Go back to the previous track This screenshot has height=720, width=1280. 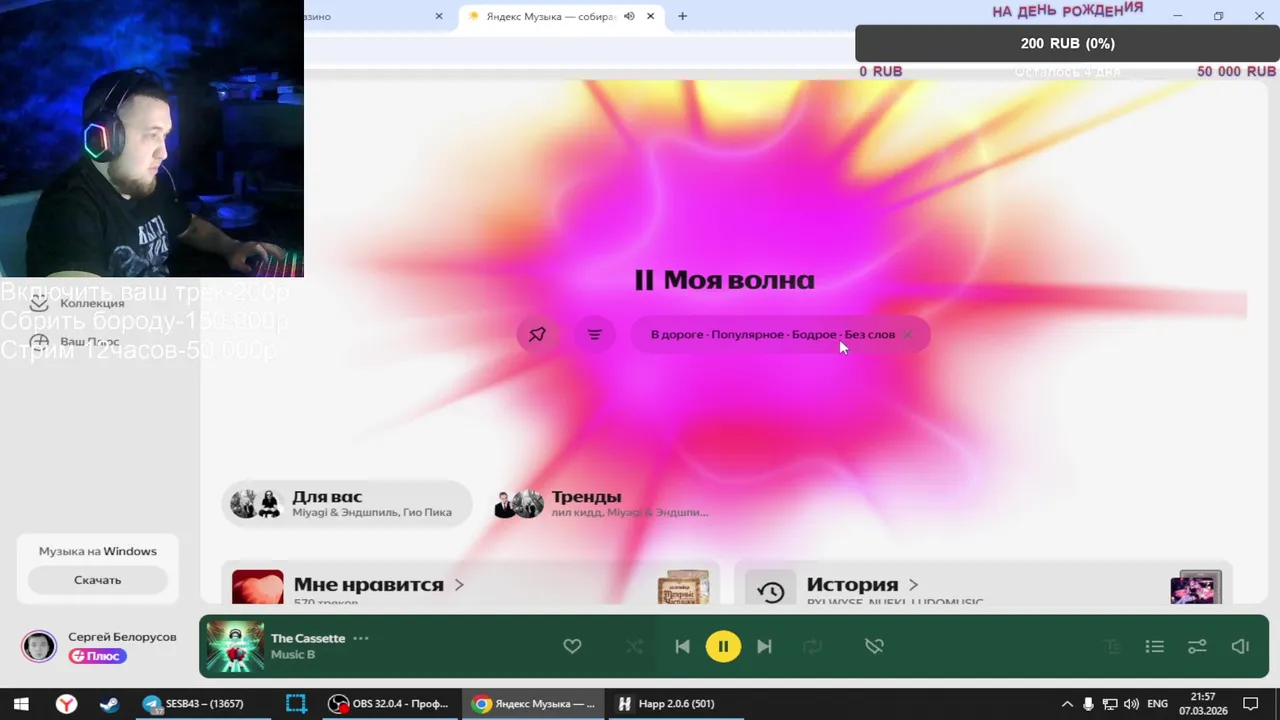(x=682, y=646)
